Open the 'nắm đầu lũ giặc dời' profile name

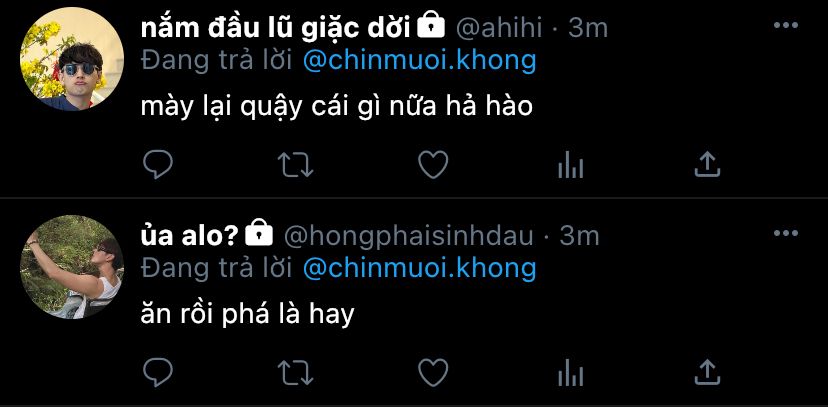coord(276,29)
